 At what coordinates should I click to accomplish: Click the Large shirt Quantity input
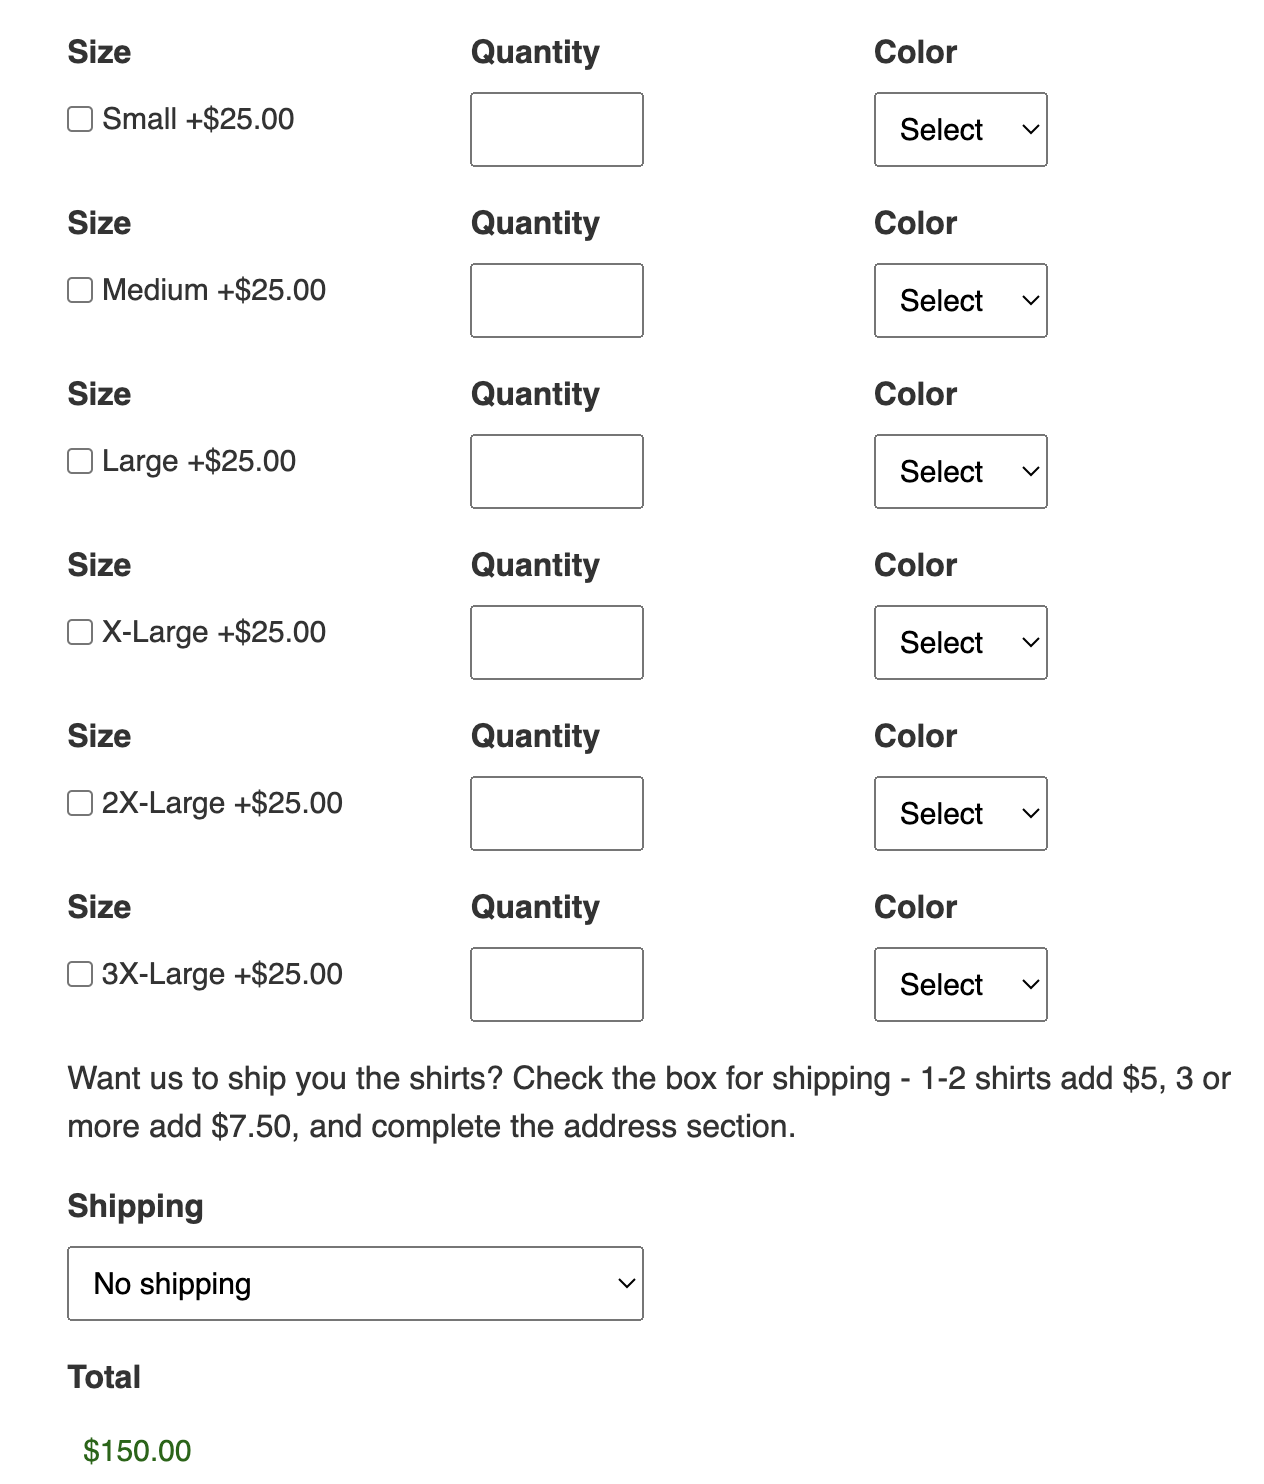[x=556, y=472]
